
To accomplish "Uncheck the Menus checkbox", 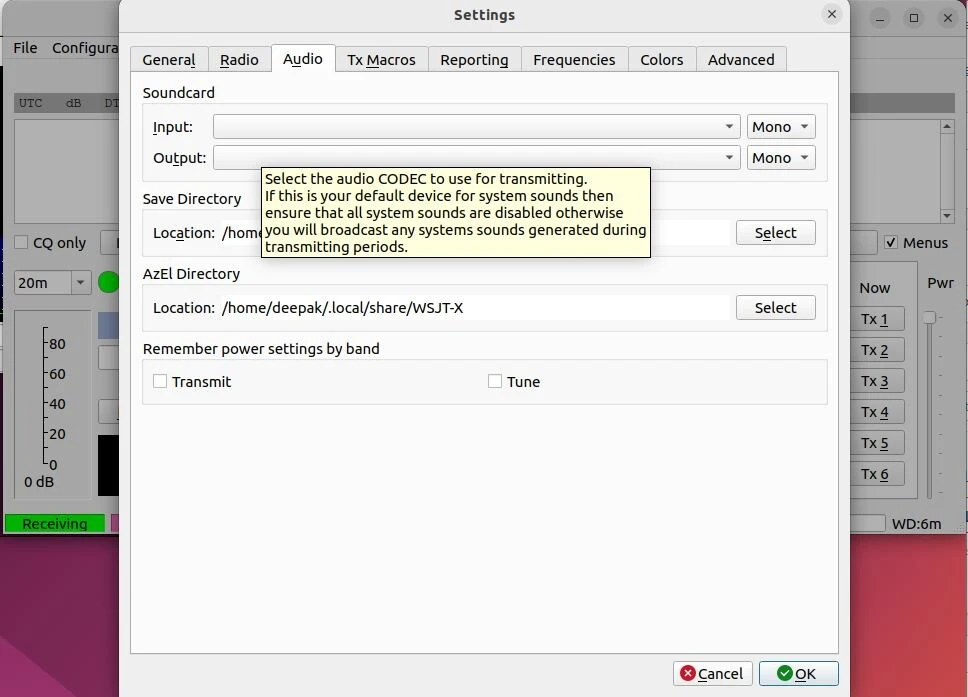I will pyautogui.click(x=891, y=242).
